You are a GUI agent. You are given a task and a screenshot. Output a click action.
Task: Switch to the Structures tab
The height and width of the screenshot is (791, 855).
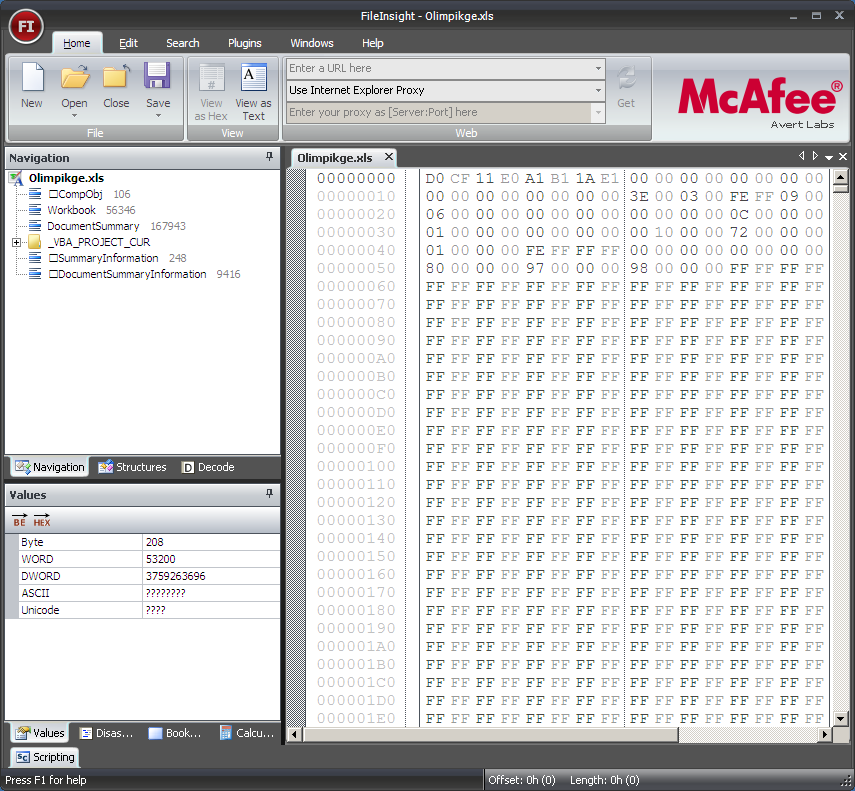[x=132, y=467]
